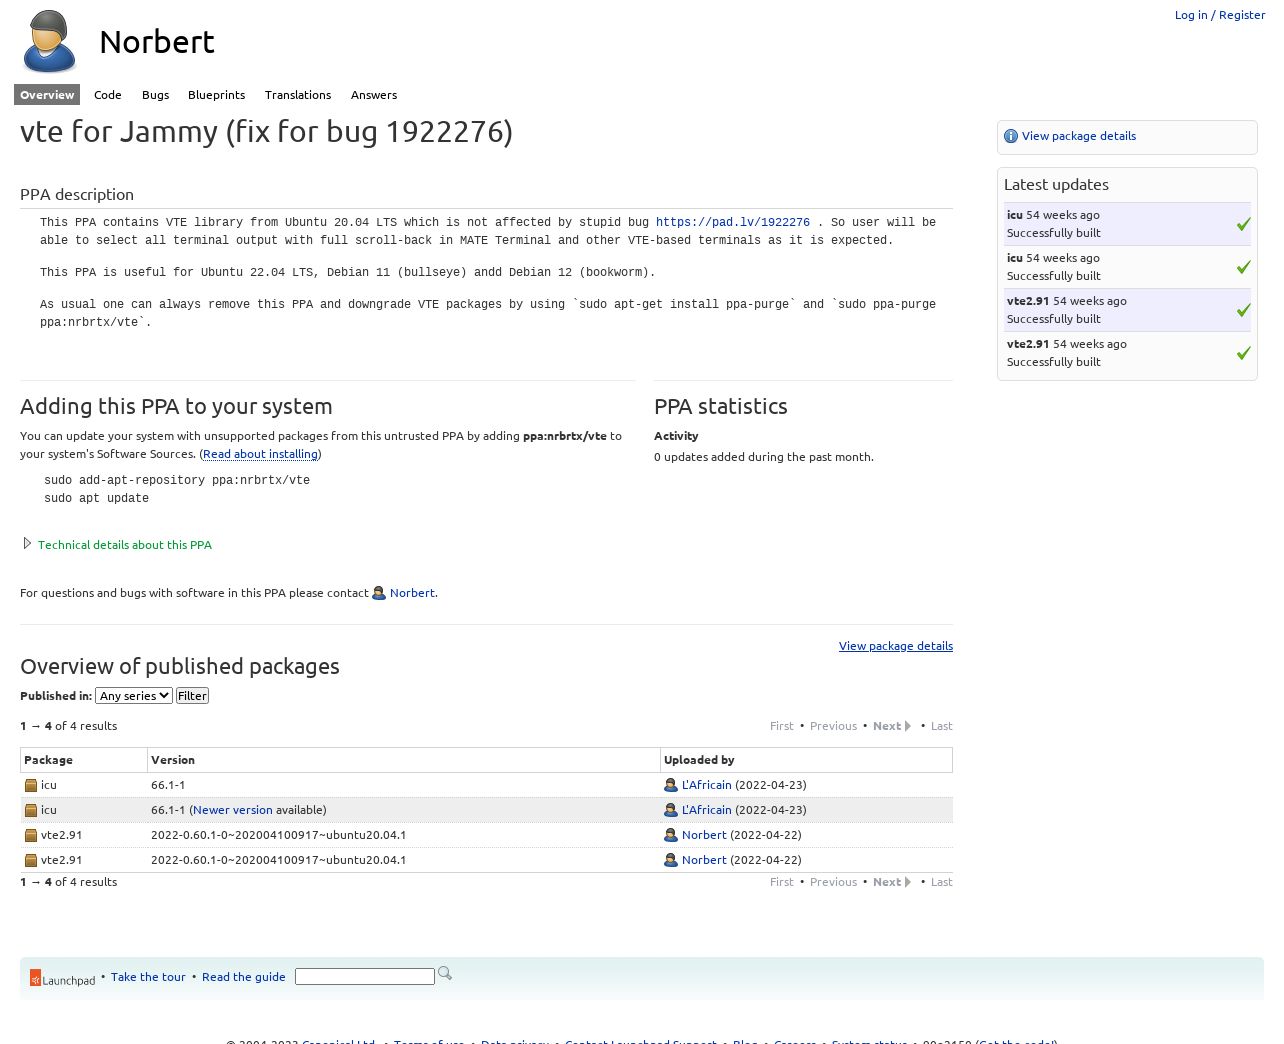Open Norbert's profile from the contact sentence
The height and width of the screenshot is (1044, 1284).
point(412,593)
